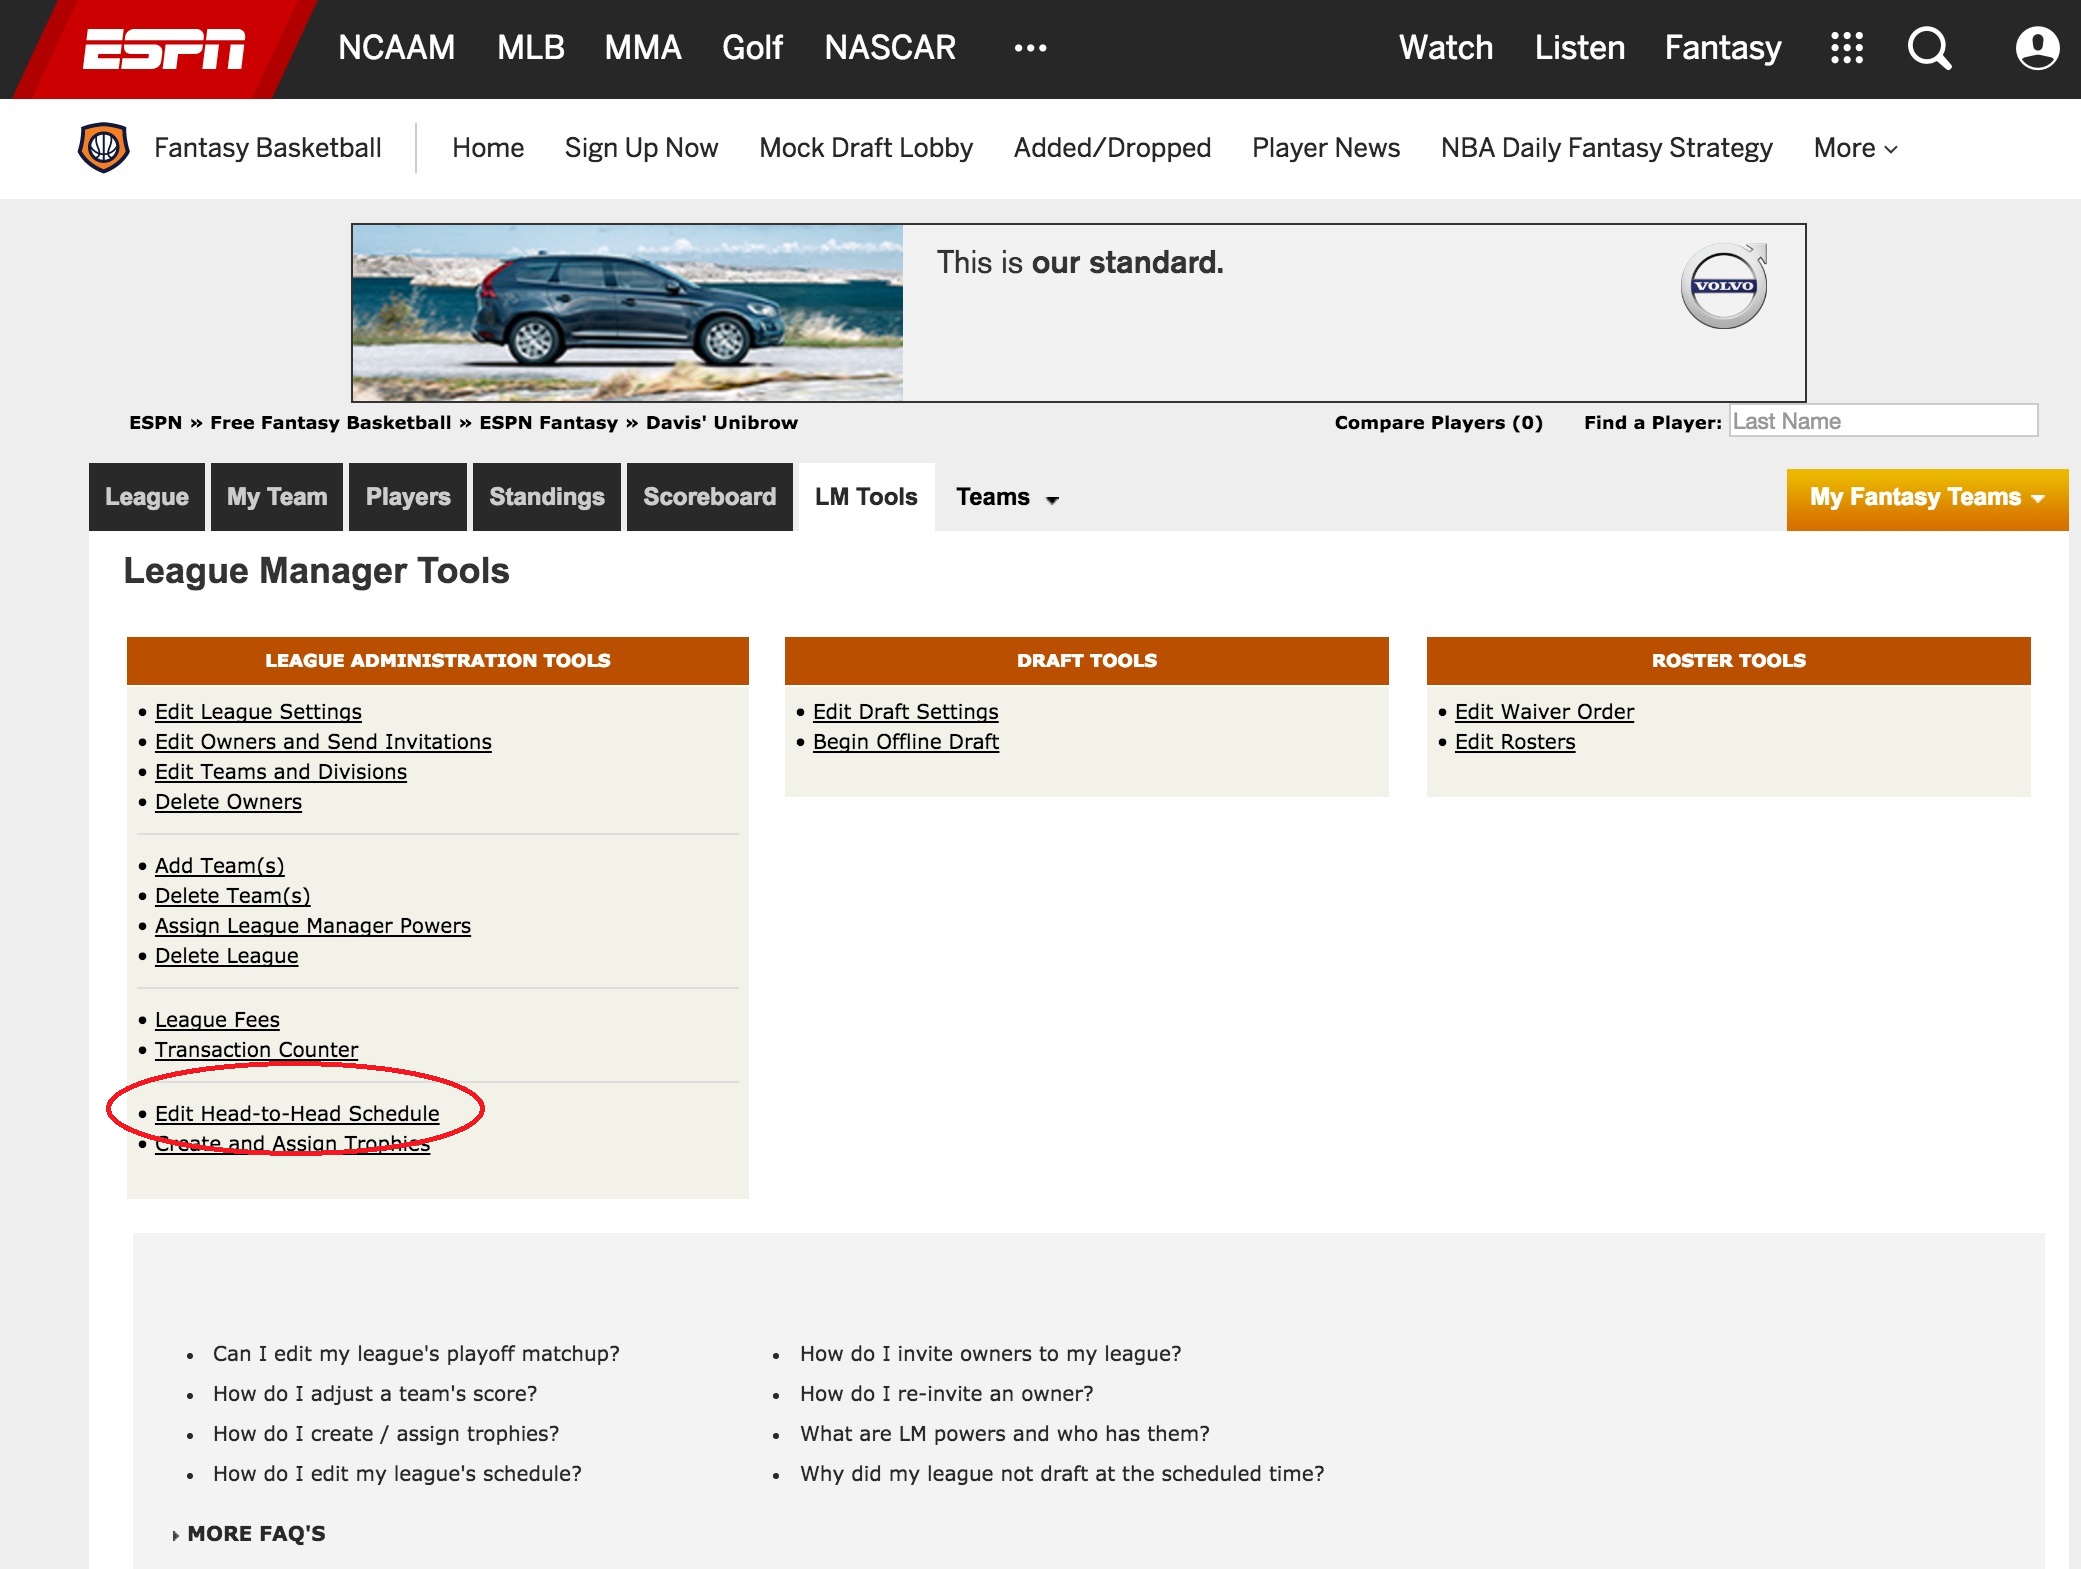The image size is (2081, 1569).
Task: Select the LM Tools tab
Action: click(x=866, y=497)
